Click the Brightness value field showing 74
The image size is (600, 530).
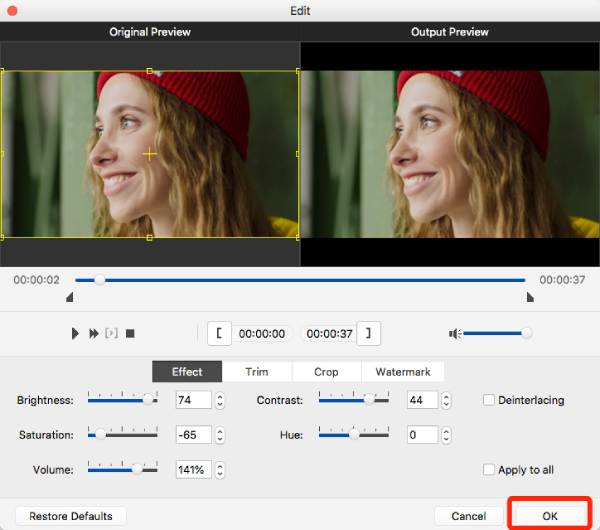(x=193, y=400)
